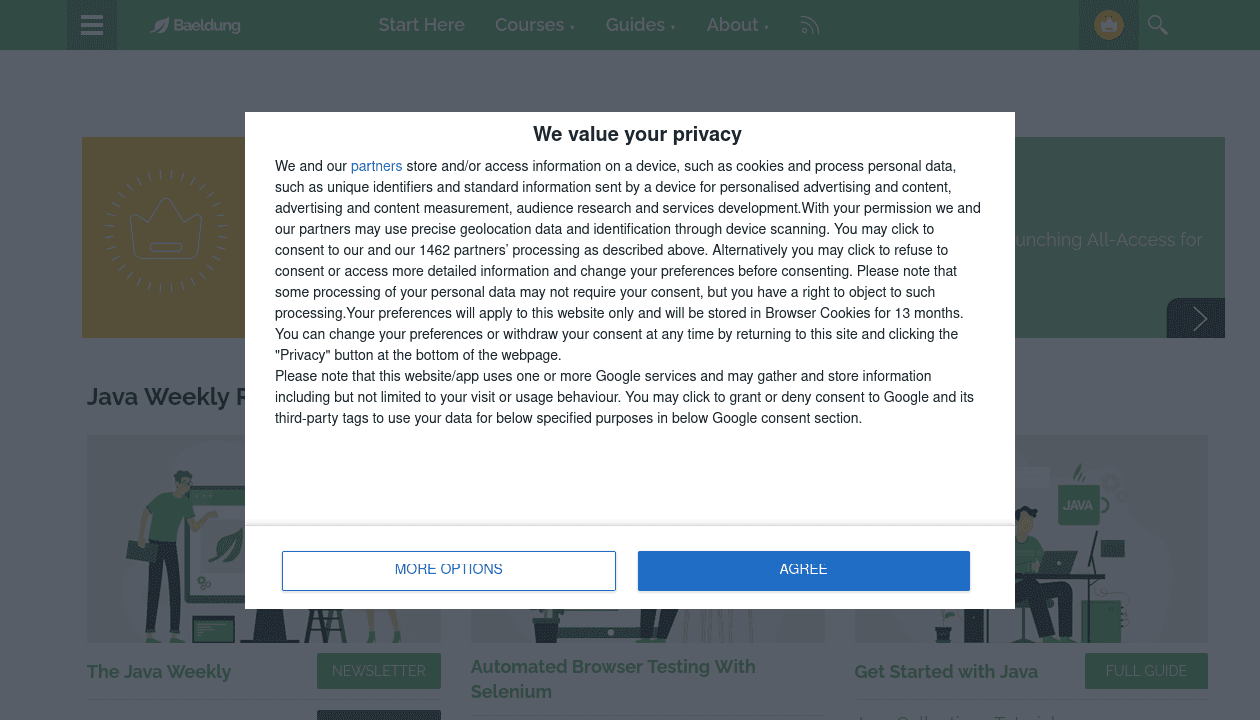This screenshot has height=720, width=1260.
Task: Click the next arrow on the banner
Action: [x=1199, y=319]
